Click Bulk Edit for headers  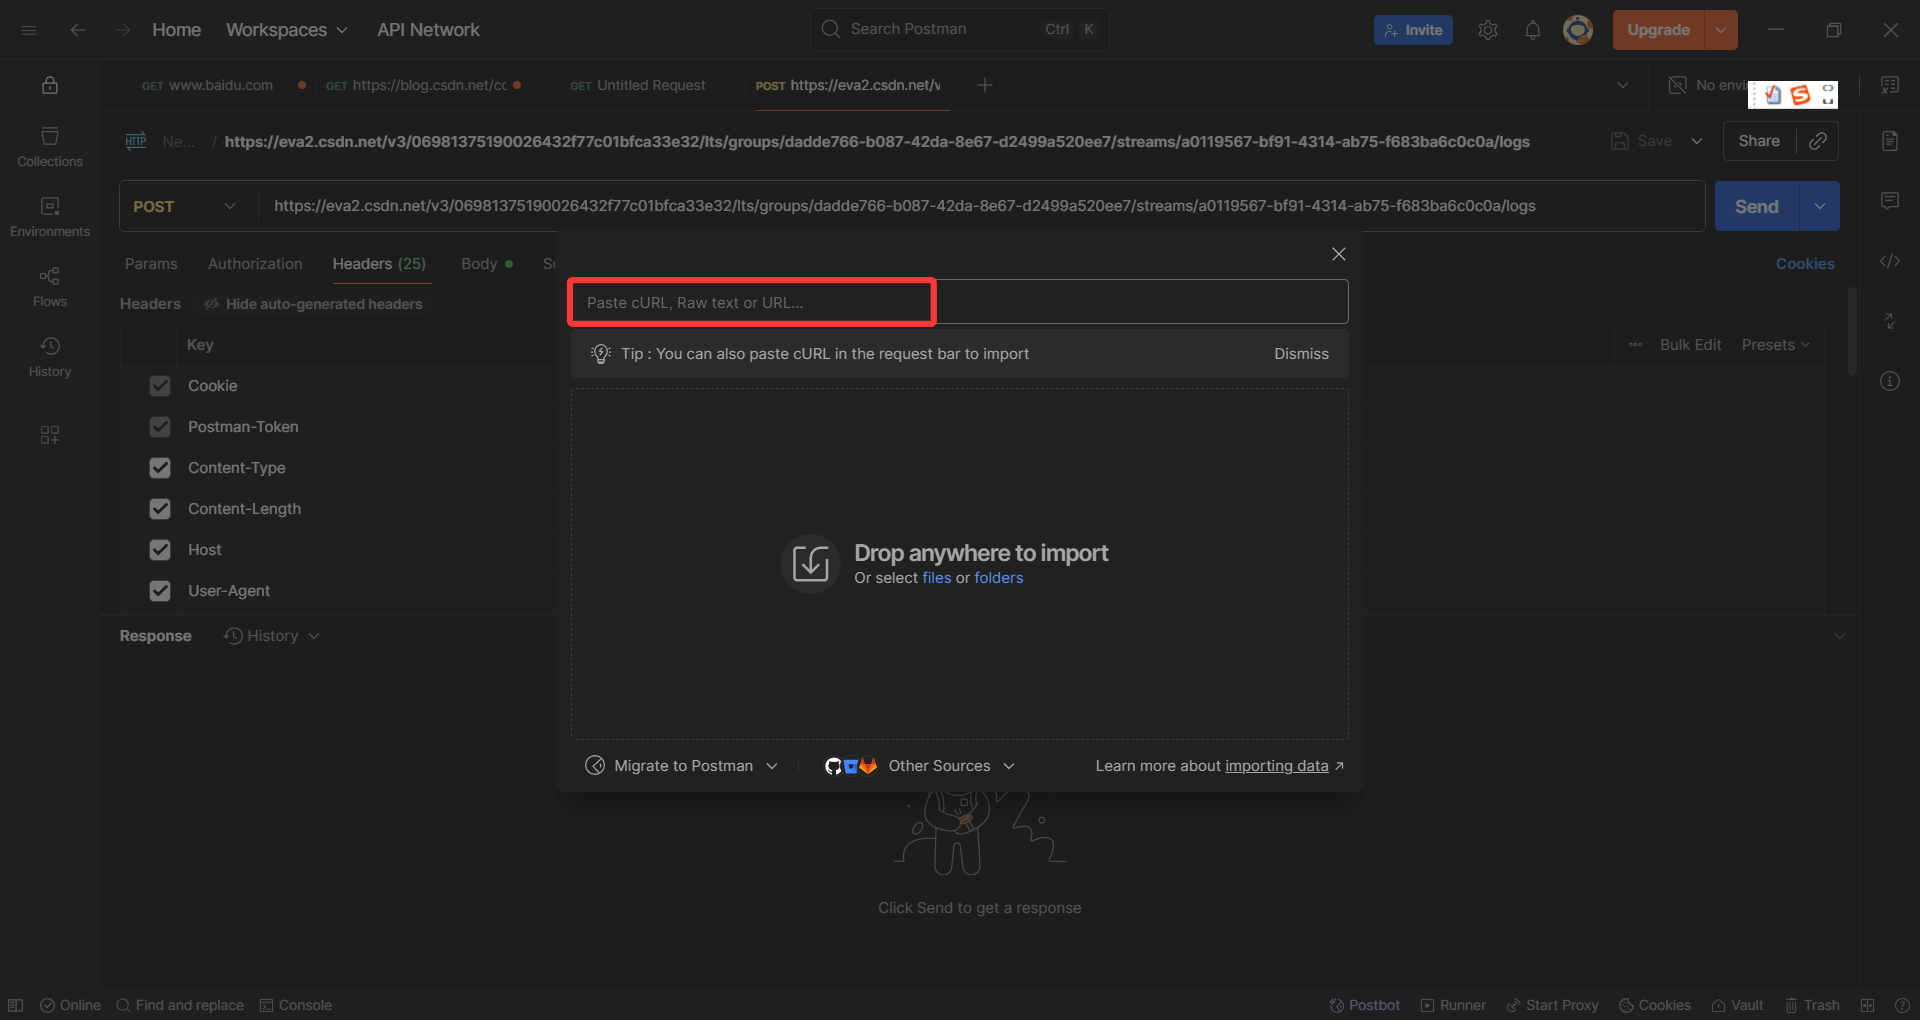point(1691,345)
